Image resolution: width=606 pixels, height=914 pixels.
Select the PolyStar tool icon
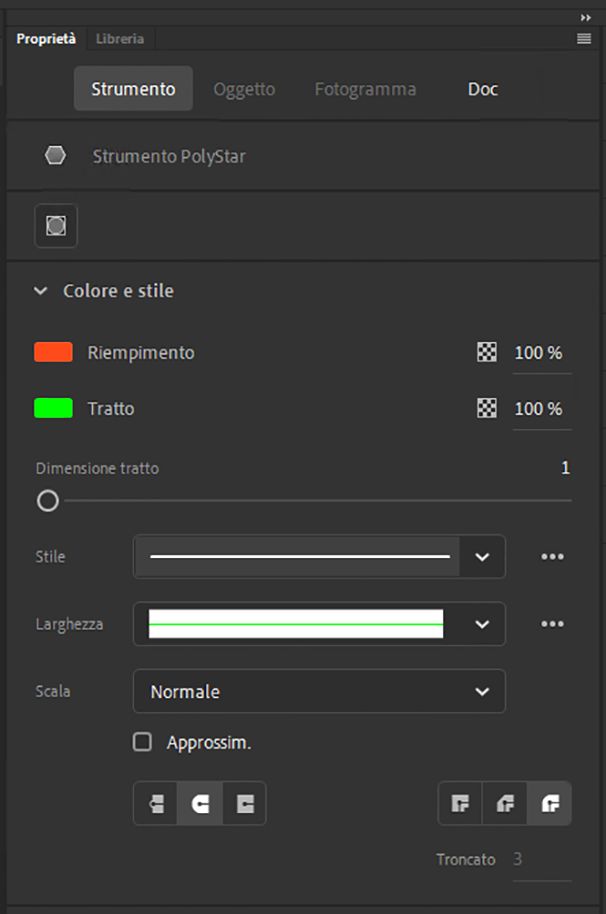[x=54, y=155]
